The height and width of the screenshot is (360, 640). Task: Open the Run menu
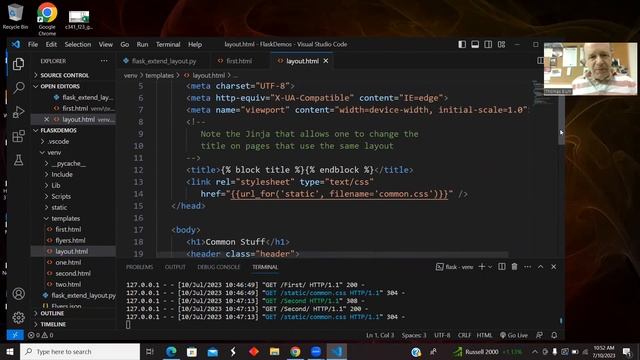click(142, 44)
